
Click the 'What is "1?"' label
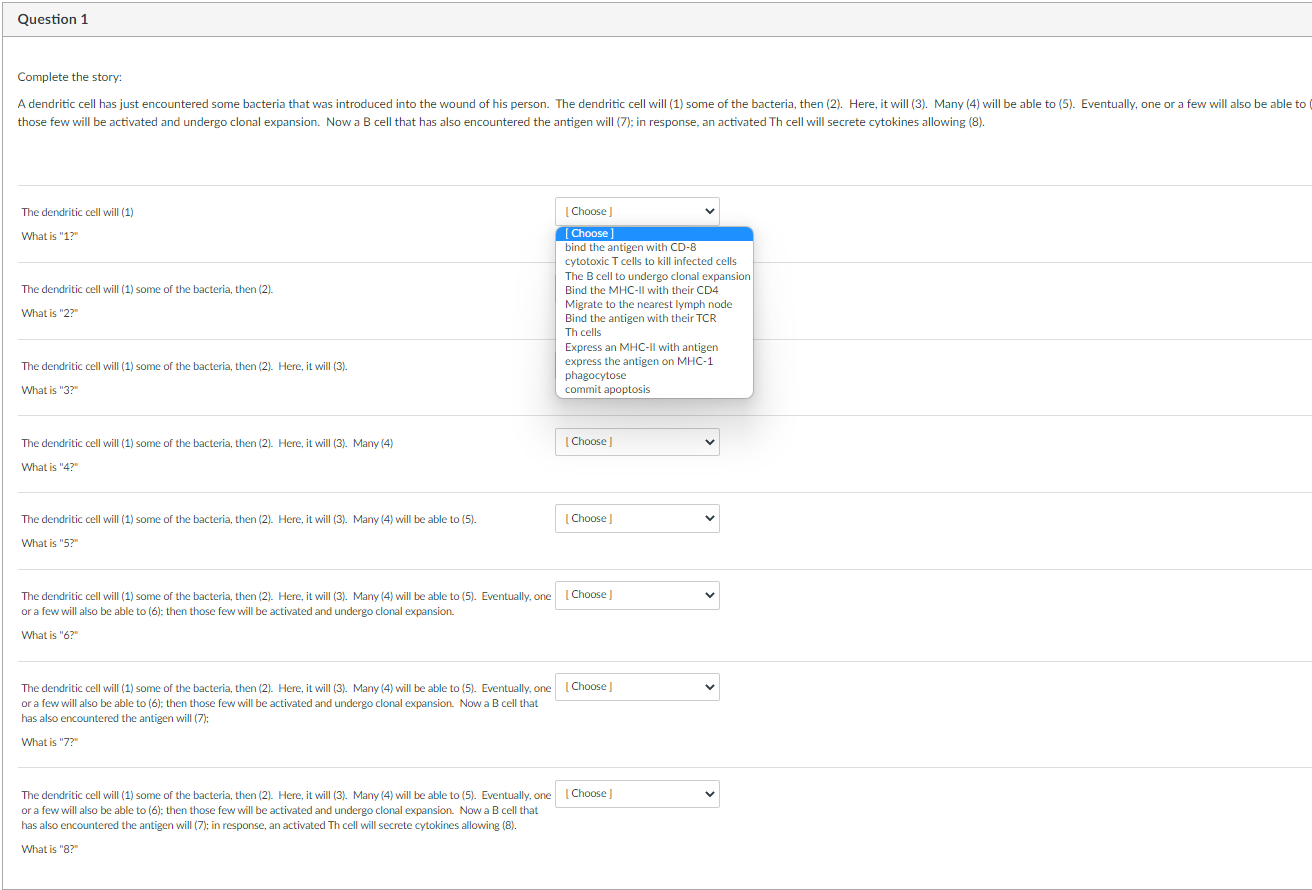click(x=50, y=236)
